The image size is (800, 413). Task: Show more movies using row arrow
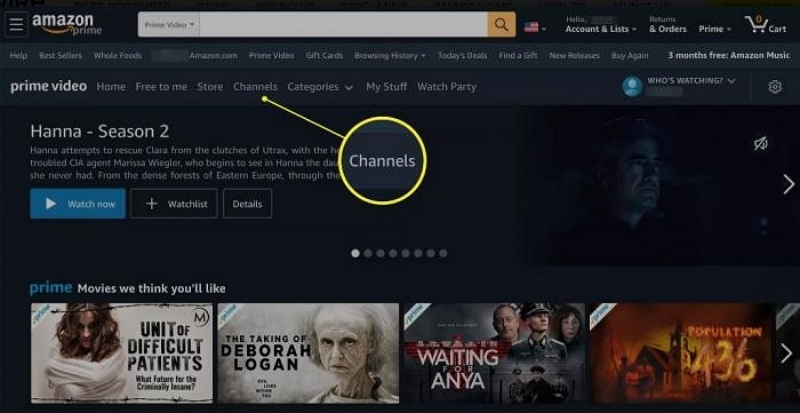click(x=786, y=353)
